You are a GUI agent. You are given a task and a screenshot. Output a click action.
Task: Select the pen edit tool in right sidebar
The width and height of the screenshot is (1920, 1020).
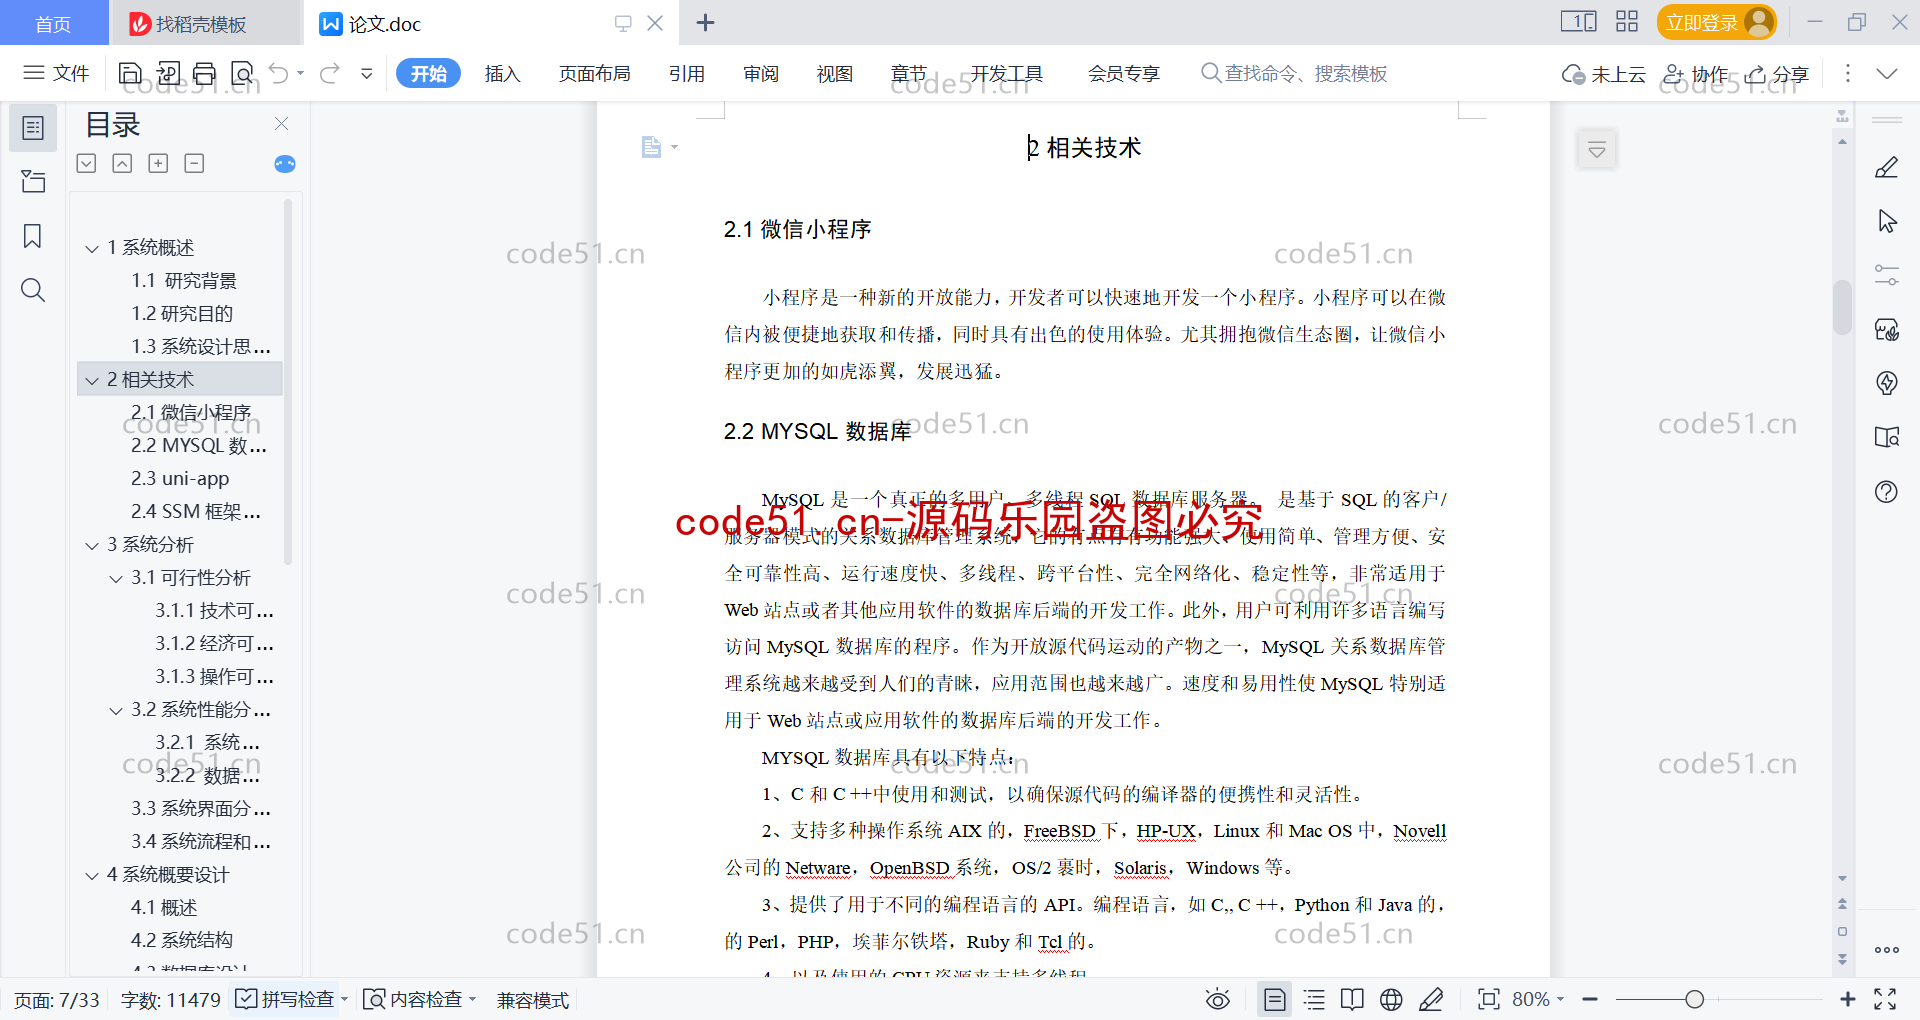click(1886, 167)
